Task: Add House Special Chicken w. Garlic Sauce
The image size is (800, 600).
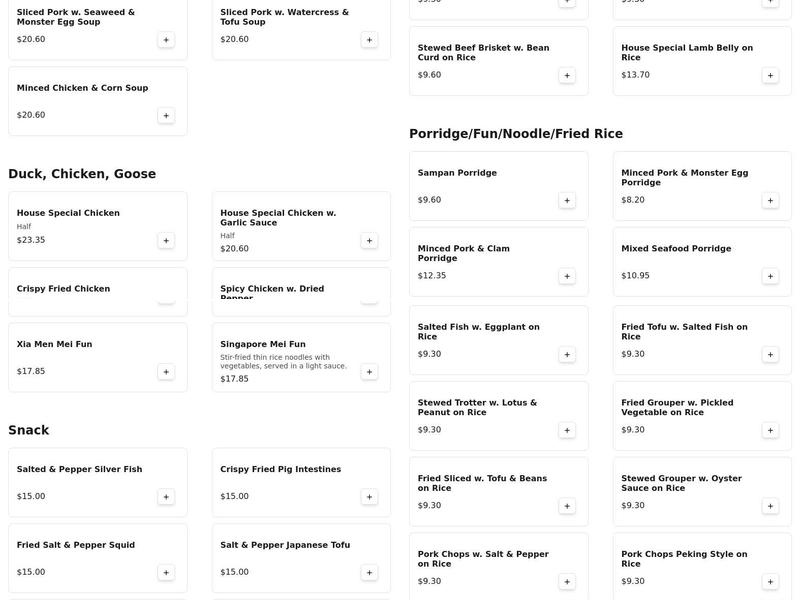Action: pos(369,241)
